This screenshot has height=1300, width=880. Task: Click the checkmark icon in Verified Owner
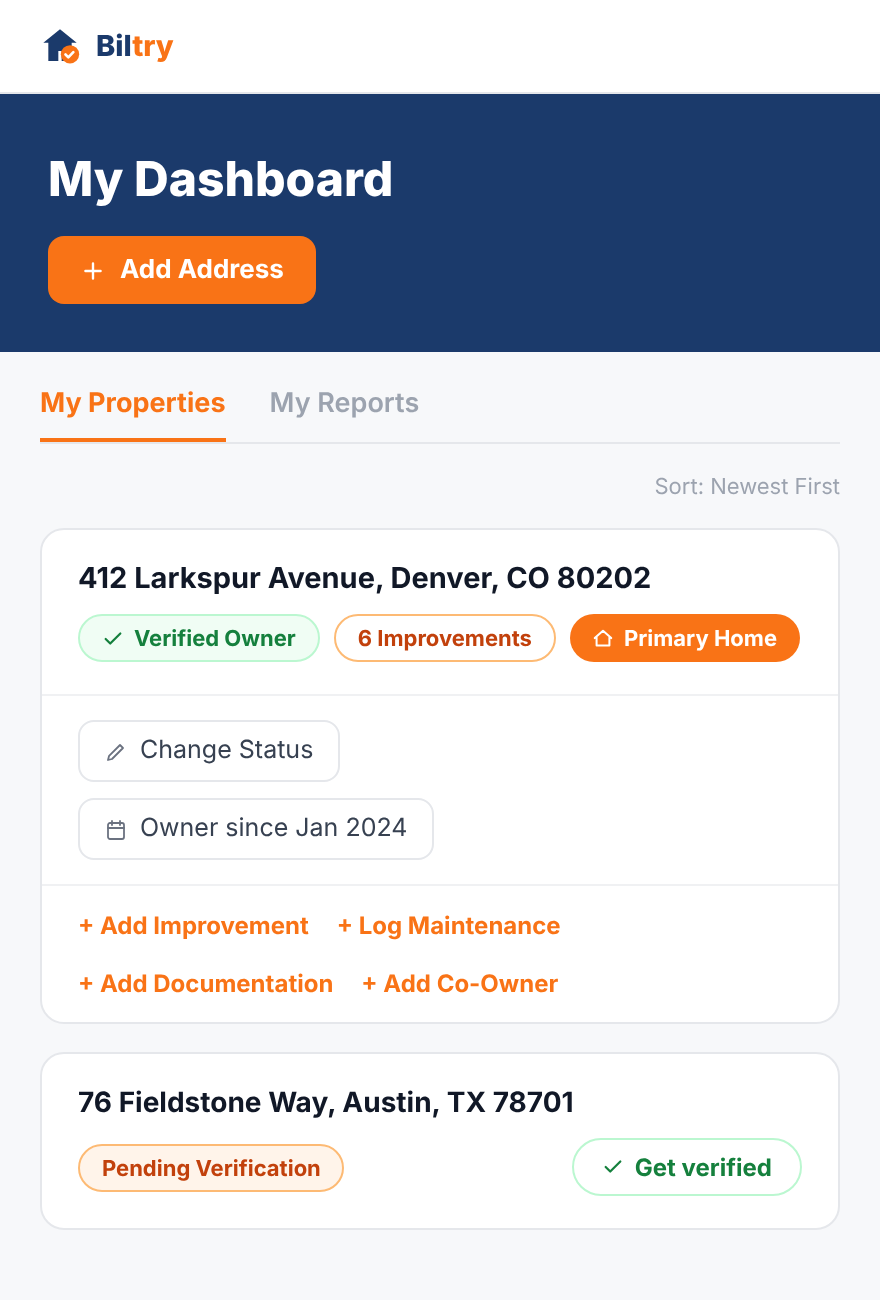113,639
